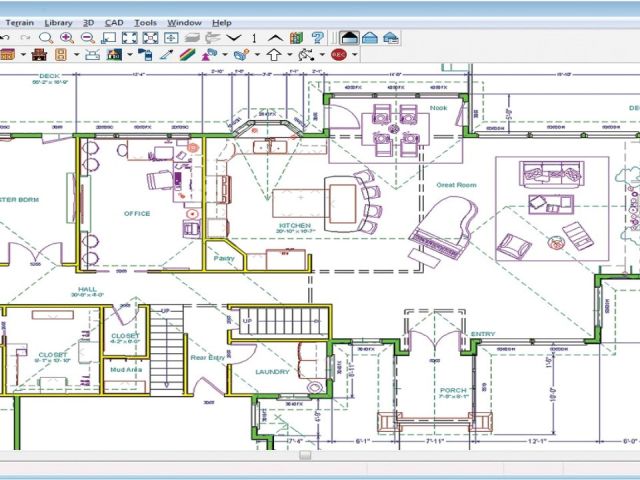Open the CAD menu
Screen dimensions: 640x480
(116, 22)
